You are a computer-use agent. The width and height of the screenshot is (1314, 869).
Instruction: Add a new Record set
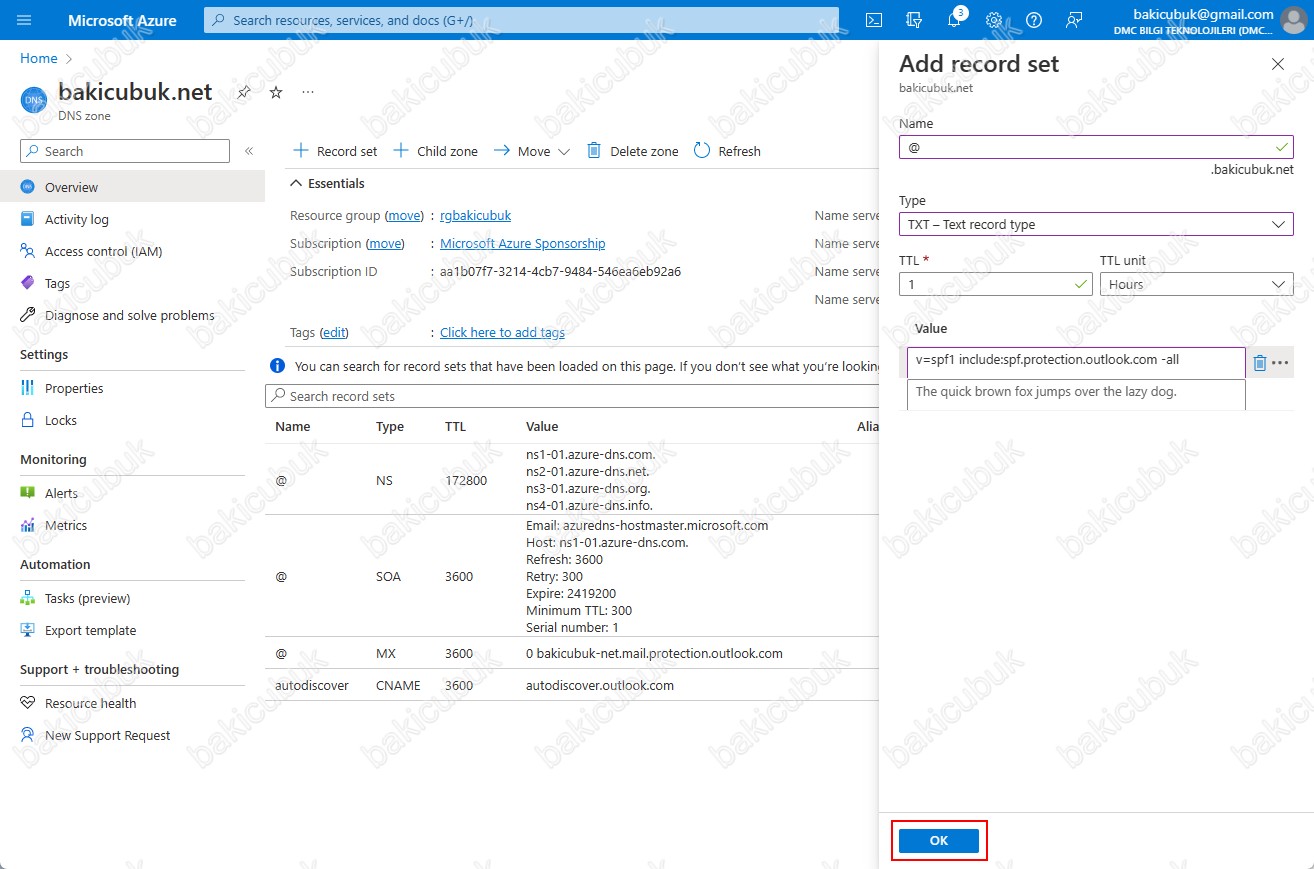click(335, 151)
